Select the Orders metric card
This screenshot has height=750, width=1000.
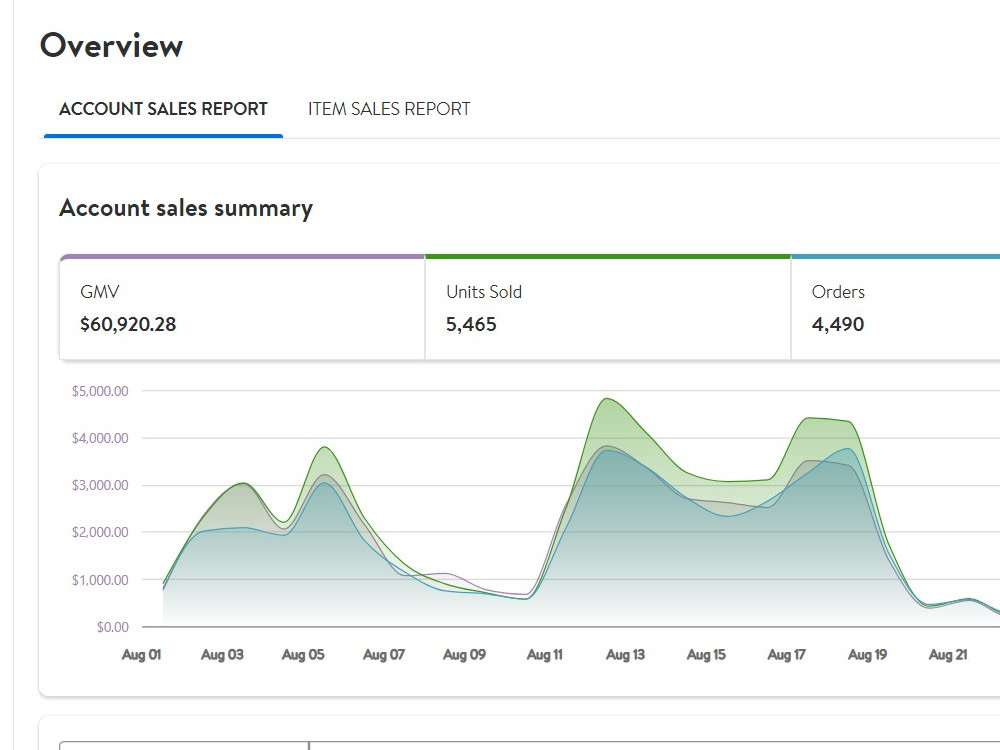pyautogui.click(x=895, y=309)
